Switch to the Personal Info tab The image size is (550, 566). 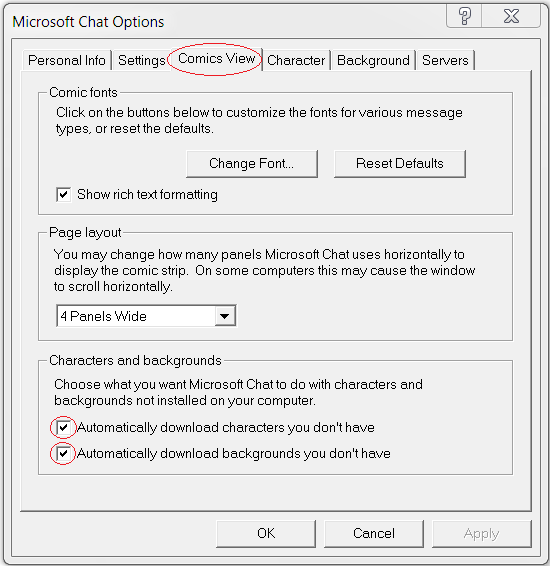click(x=67, y=60)
